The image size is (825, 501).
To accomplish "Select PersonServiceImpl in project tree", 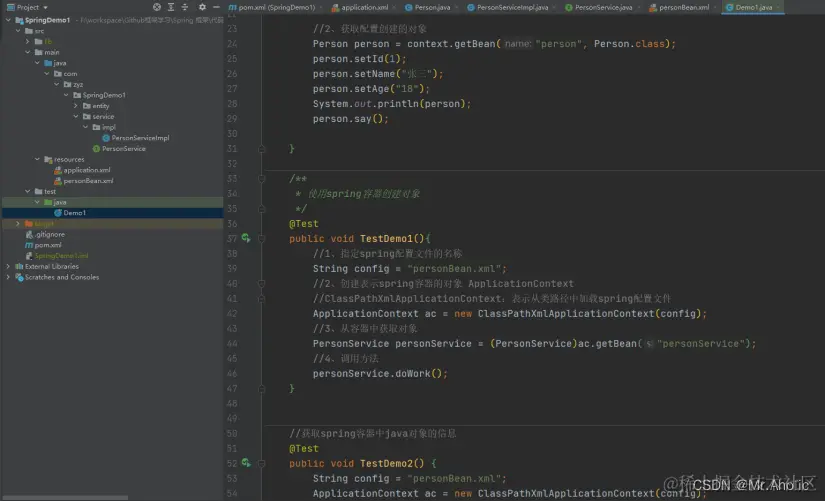I will click(x=140, y=138).
